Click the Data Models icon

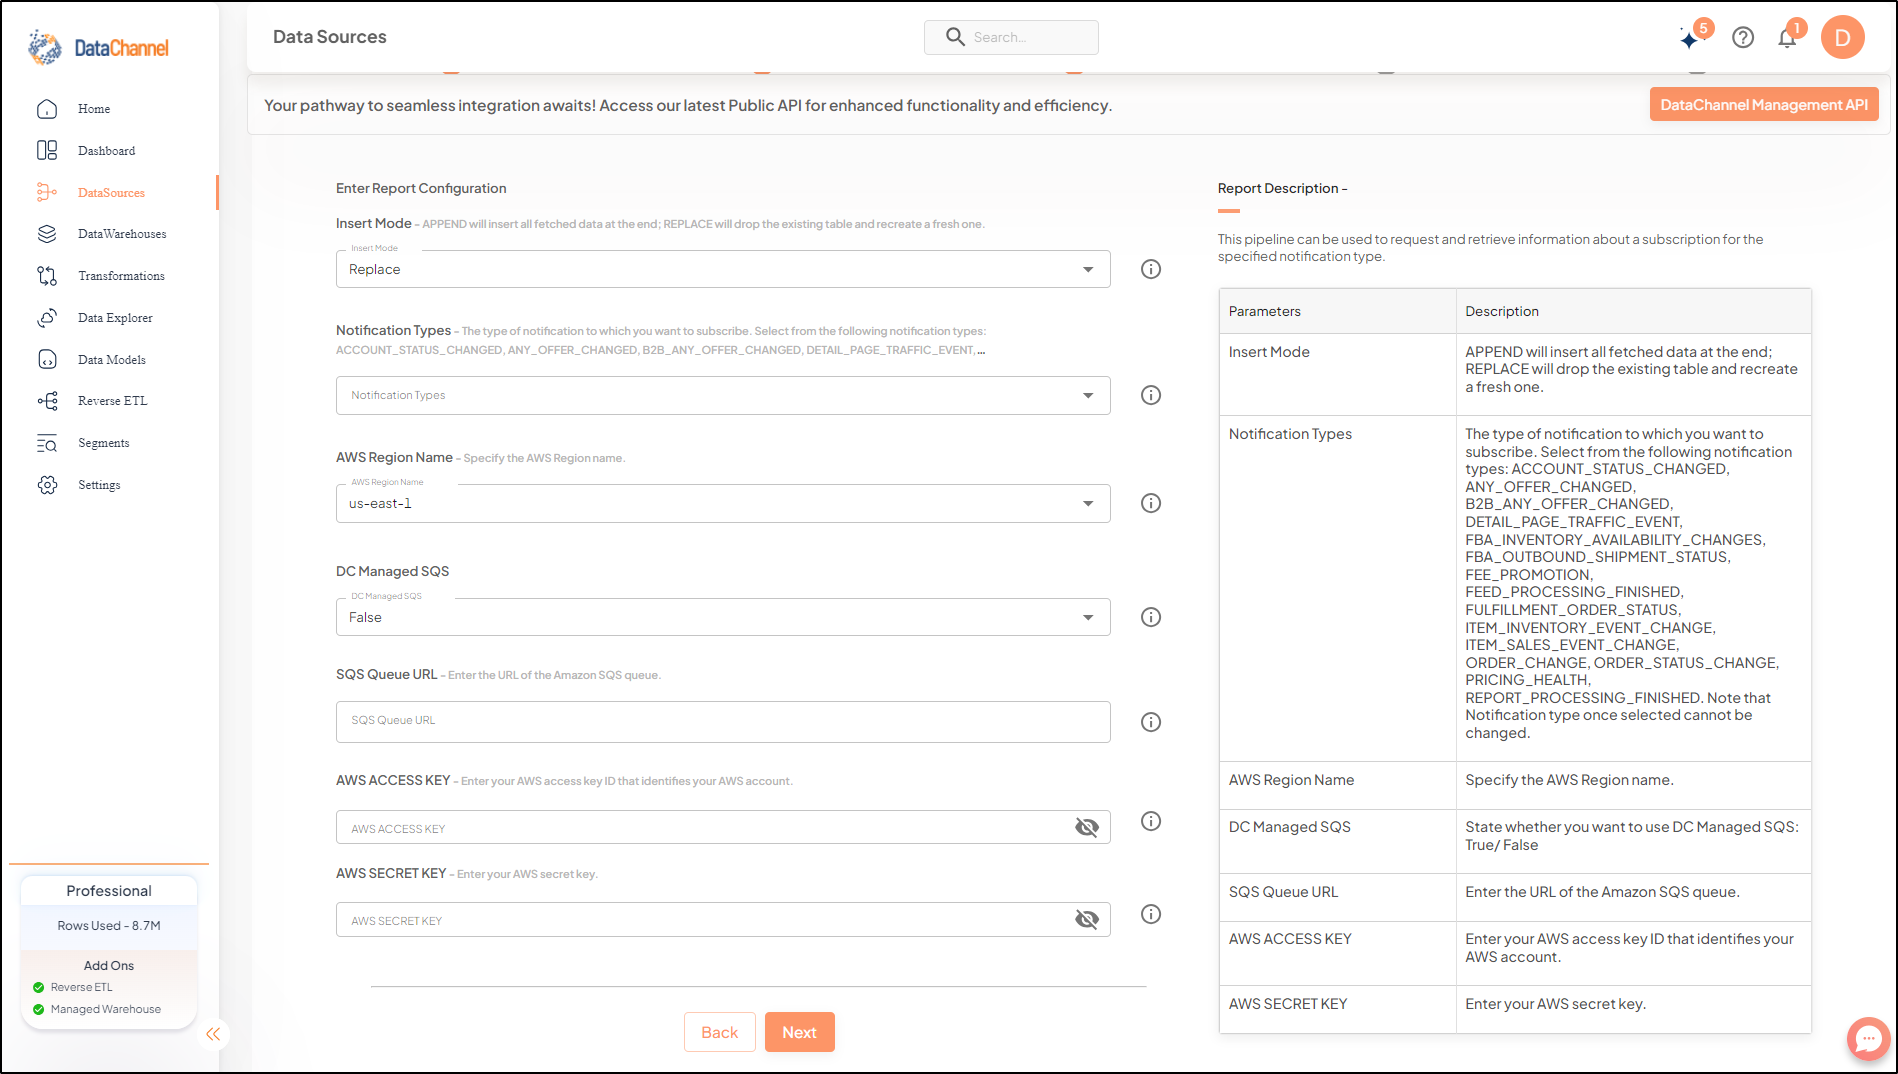47,360
